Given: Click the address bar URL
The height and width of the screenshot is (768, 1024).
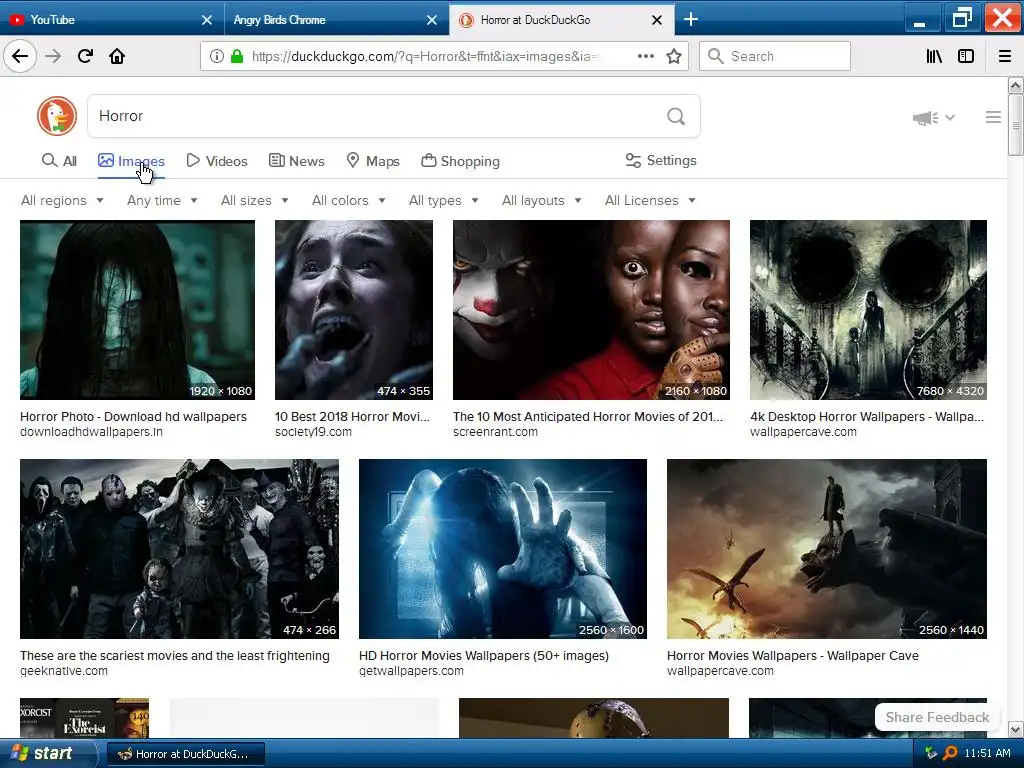Looking at the screenshot, I should coord(424,56).
